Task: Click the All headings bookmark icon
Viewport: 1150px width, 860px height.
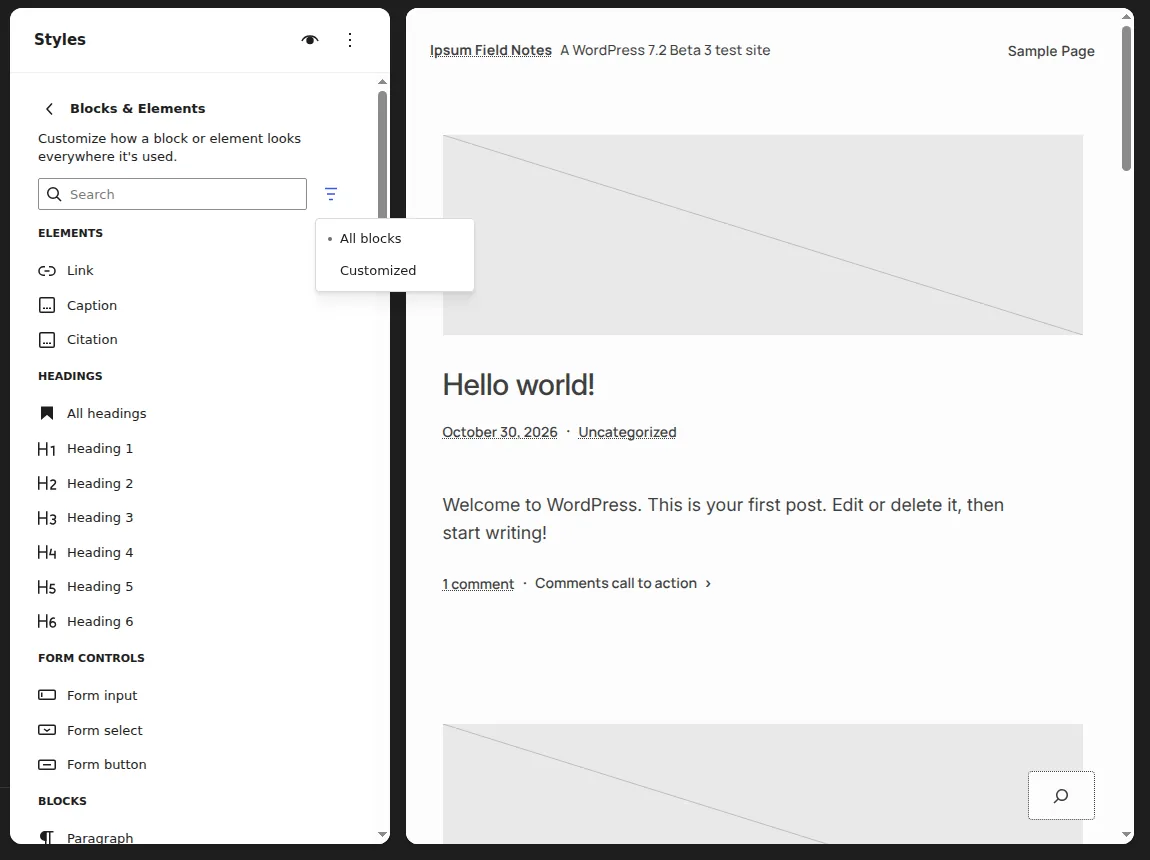Action: (x=47, y=413)
